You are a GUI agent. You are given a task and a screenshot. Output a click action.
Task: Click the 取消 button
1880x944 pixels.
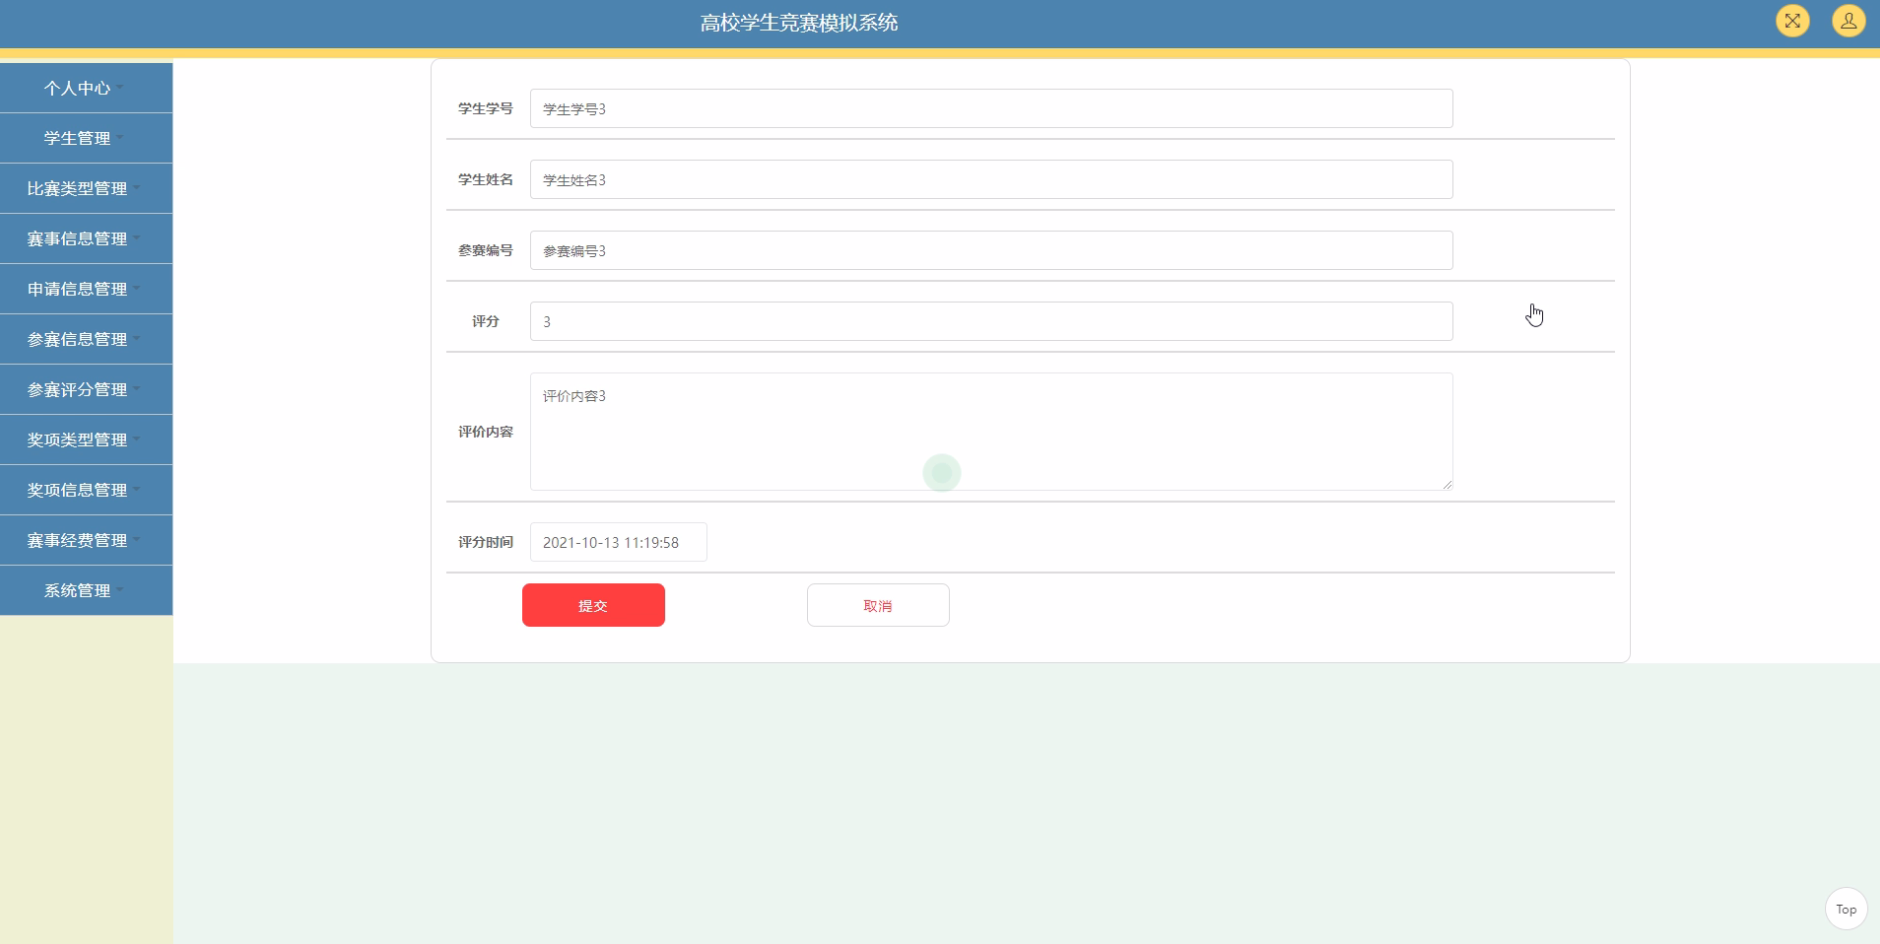click(x=878, y=605)
